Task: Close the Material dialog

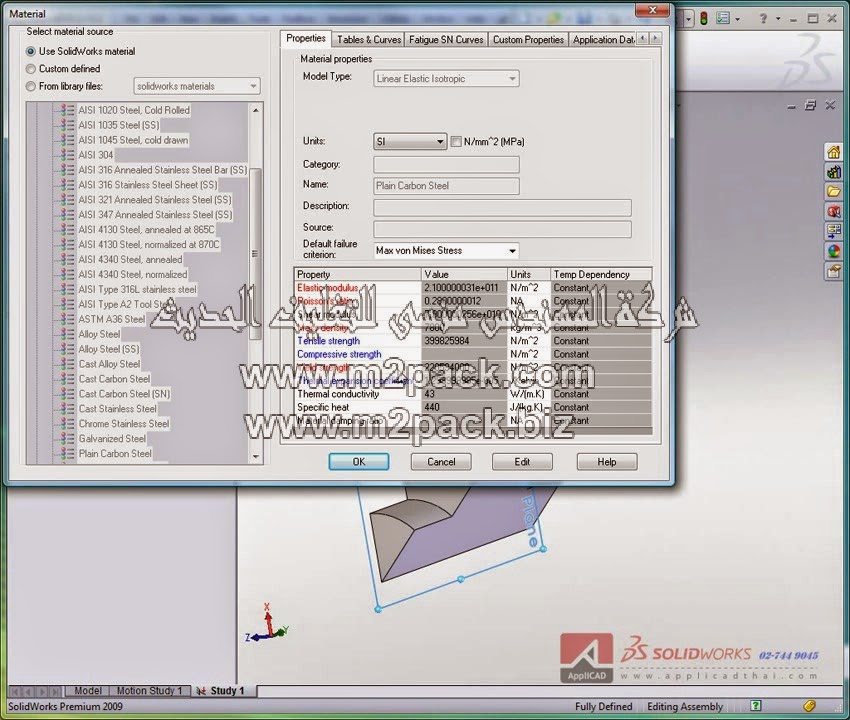Action: coord(652,10)
